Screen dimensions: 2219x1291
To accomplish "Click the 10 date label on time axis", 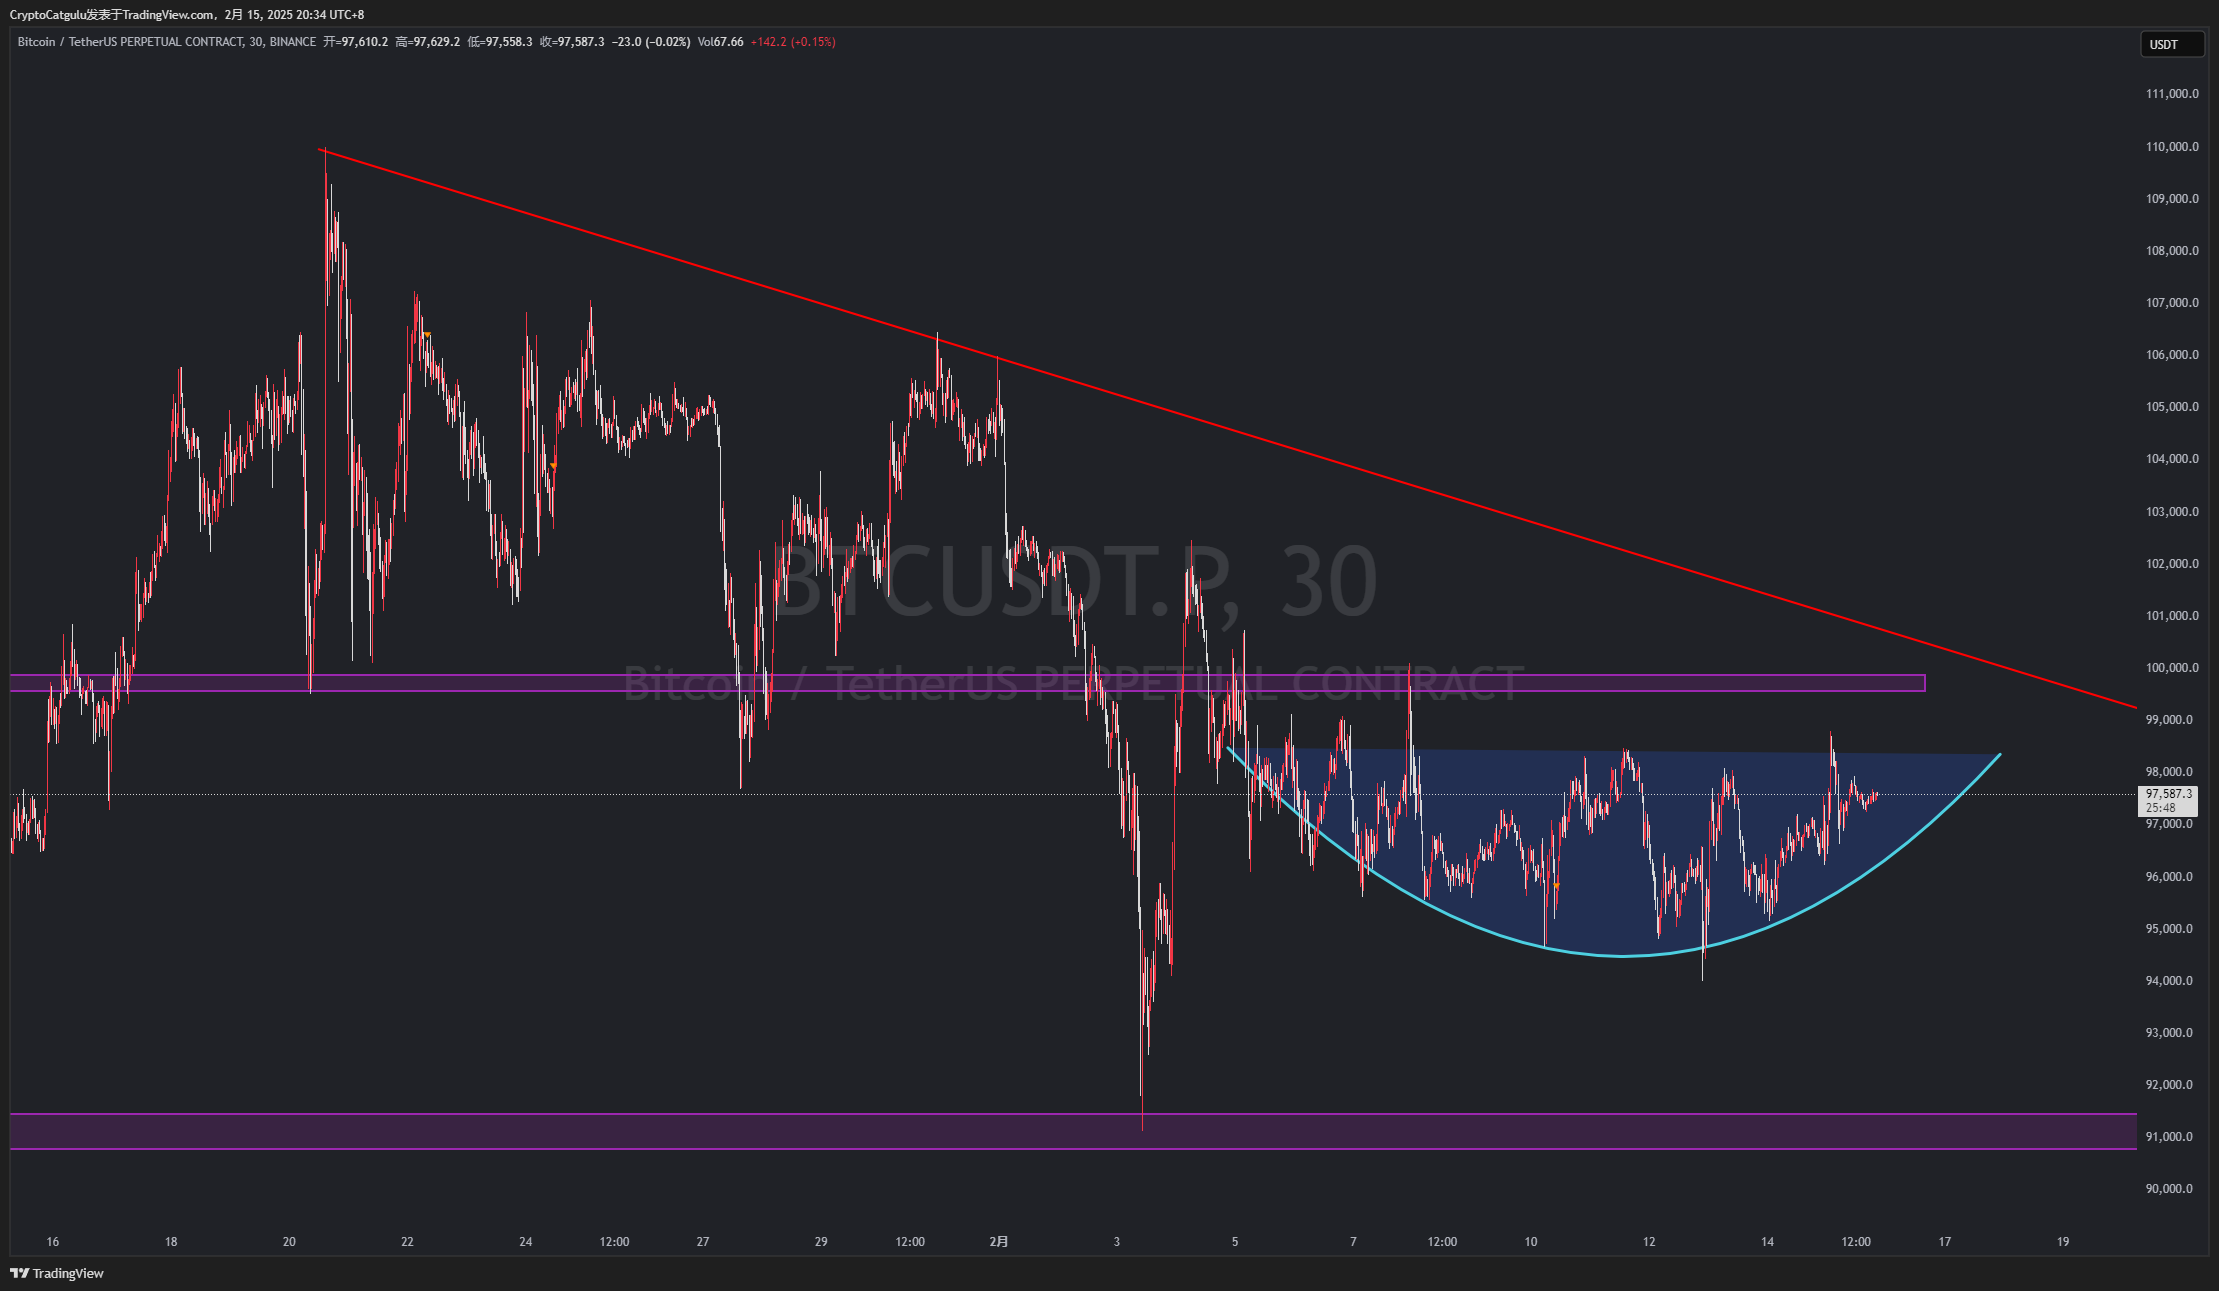I will [x=1531, y=1241].
